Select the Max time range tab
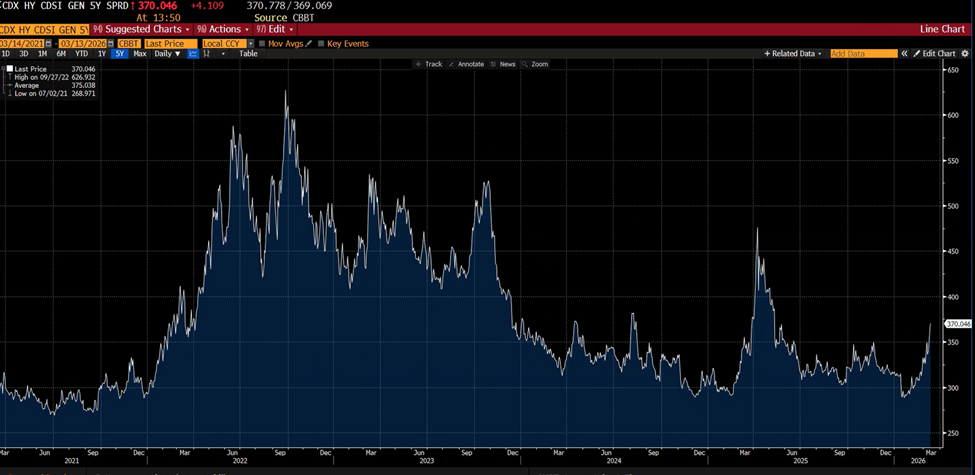The width and height of the screenshot is (975, 475). coord(139,54)
